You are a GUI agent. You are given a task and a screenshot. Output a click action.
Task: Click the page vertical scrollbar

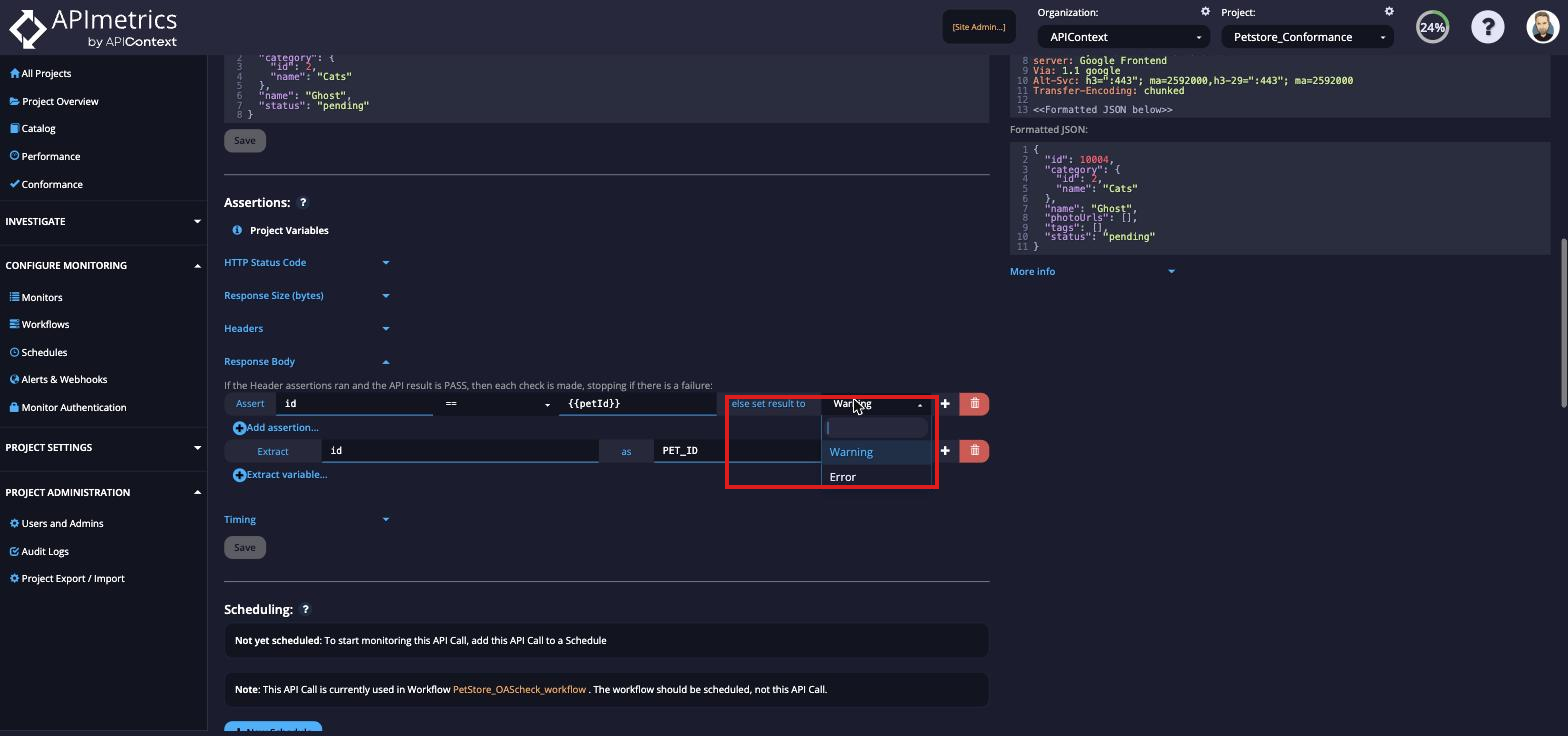(x=1564, y=322)
